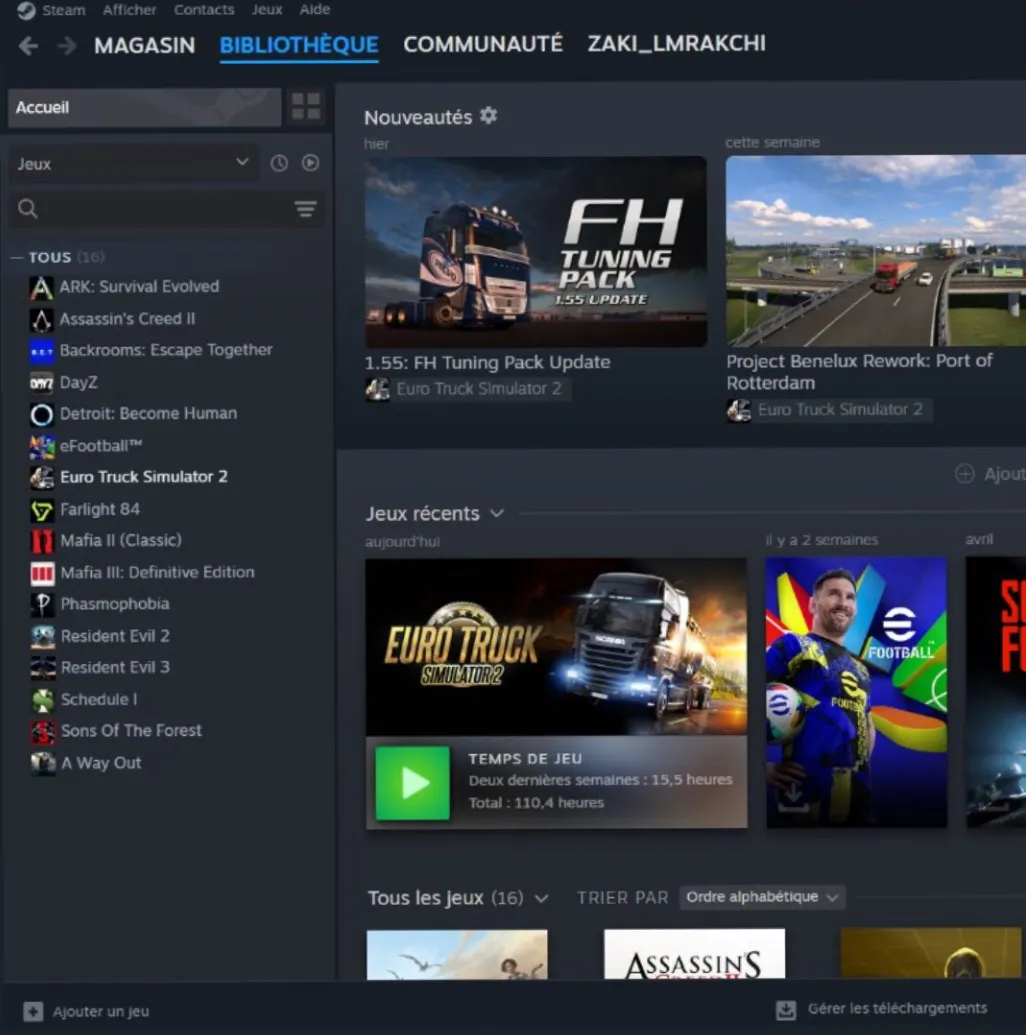Image resolution: width=1026 pixels, height=1035 pixels.
Task: Click the Assassin's Creed II game icon
Action: click(42, 319)
